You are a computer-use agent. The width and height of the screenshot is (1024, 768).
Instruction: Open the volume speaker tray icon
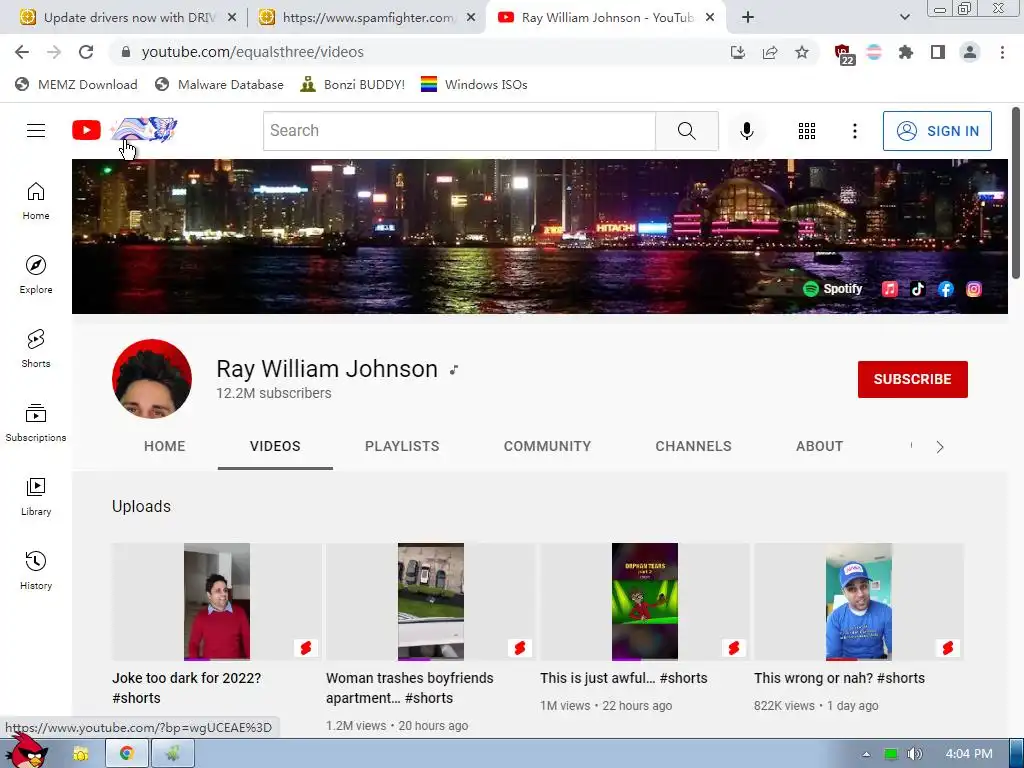pyautogui.click(x=915, y=754)
